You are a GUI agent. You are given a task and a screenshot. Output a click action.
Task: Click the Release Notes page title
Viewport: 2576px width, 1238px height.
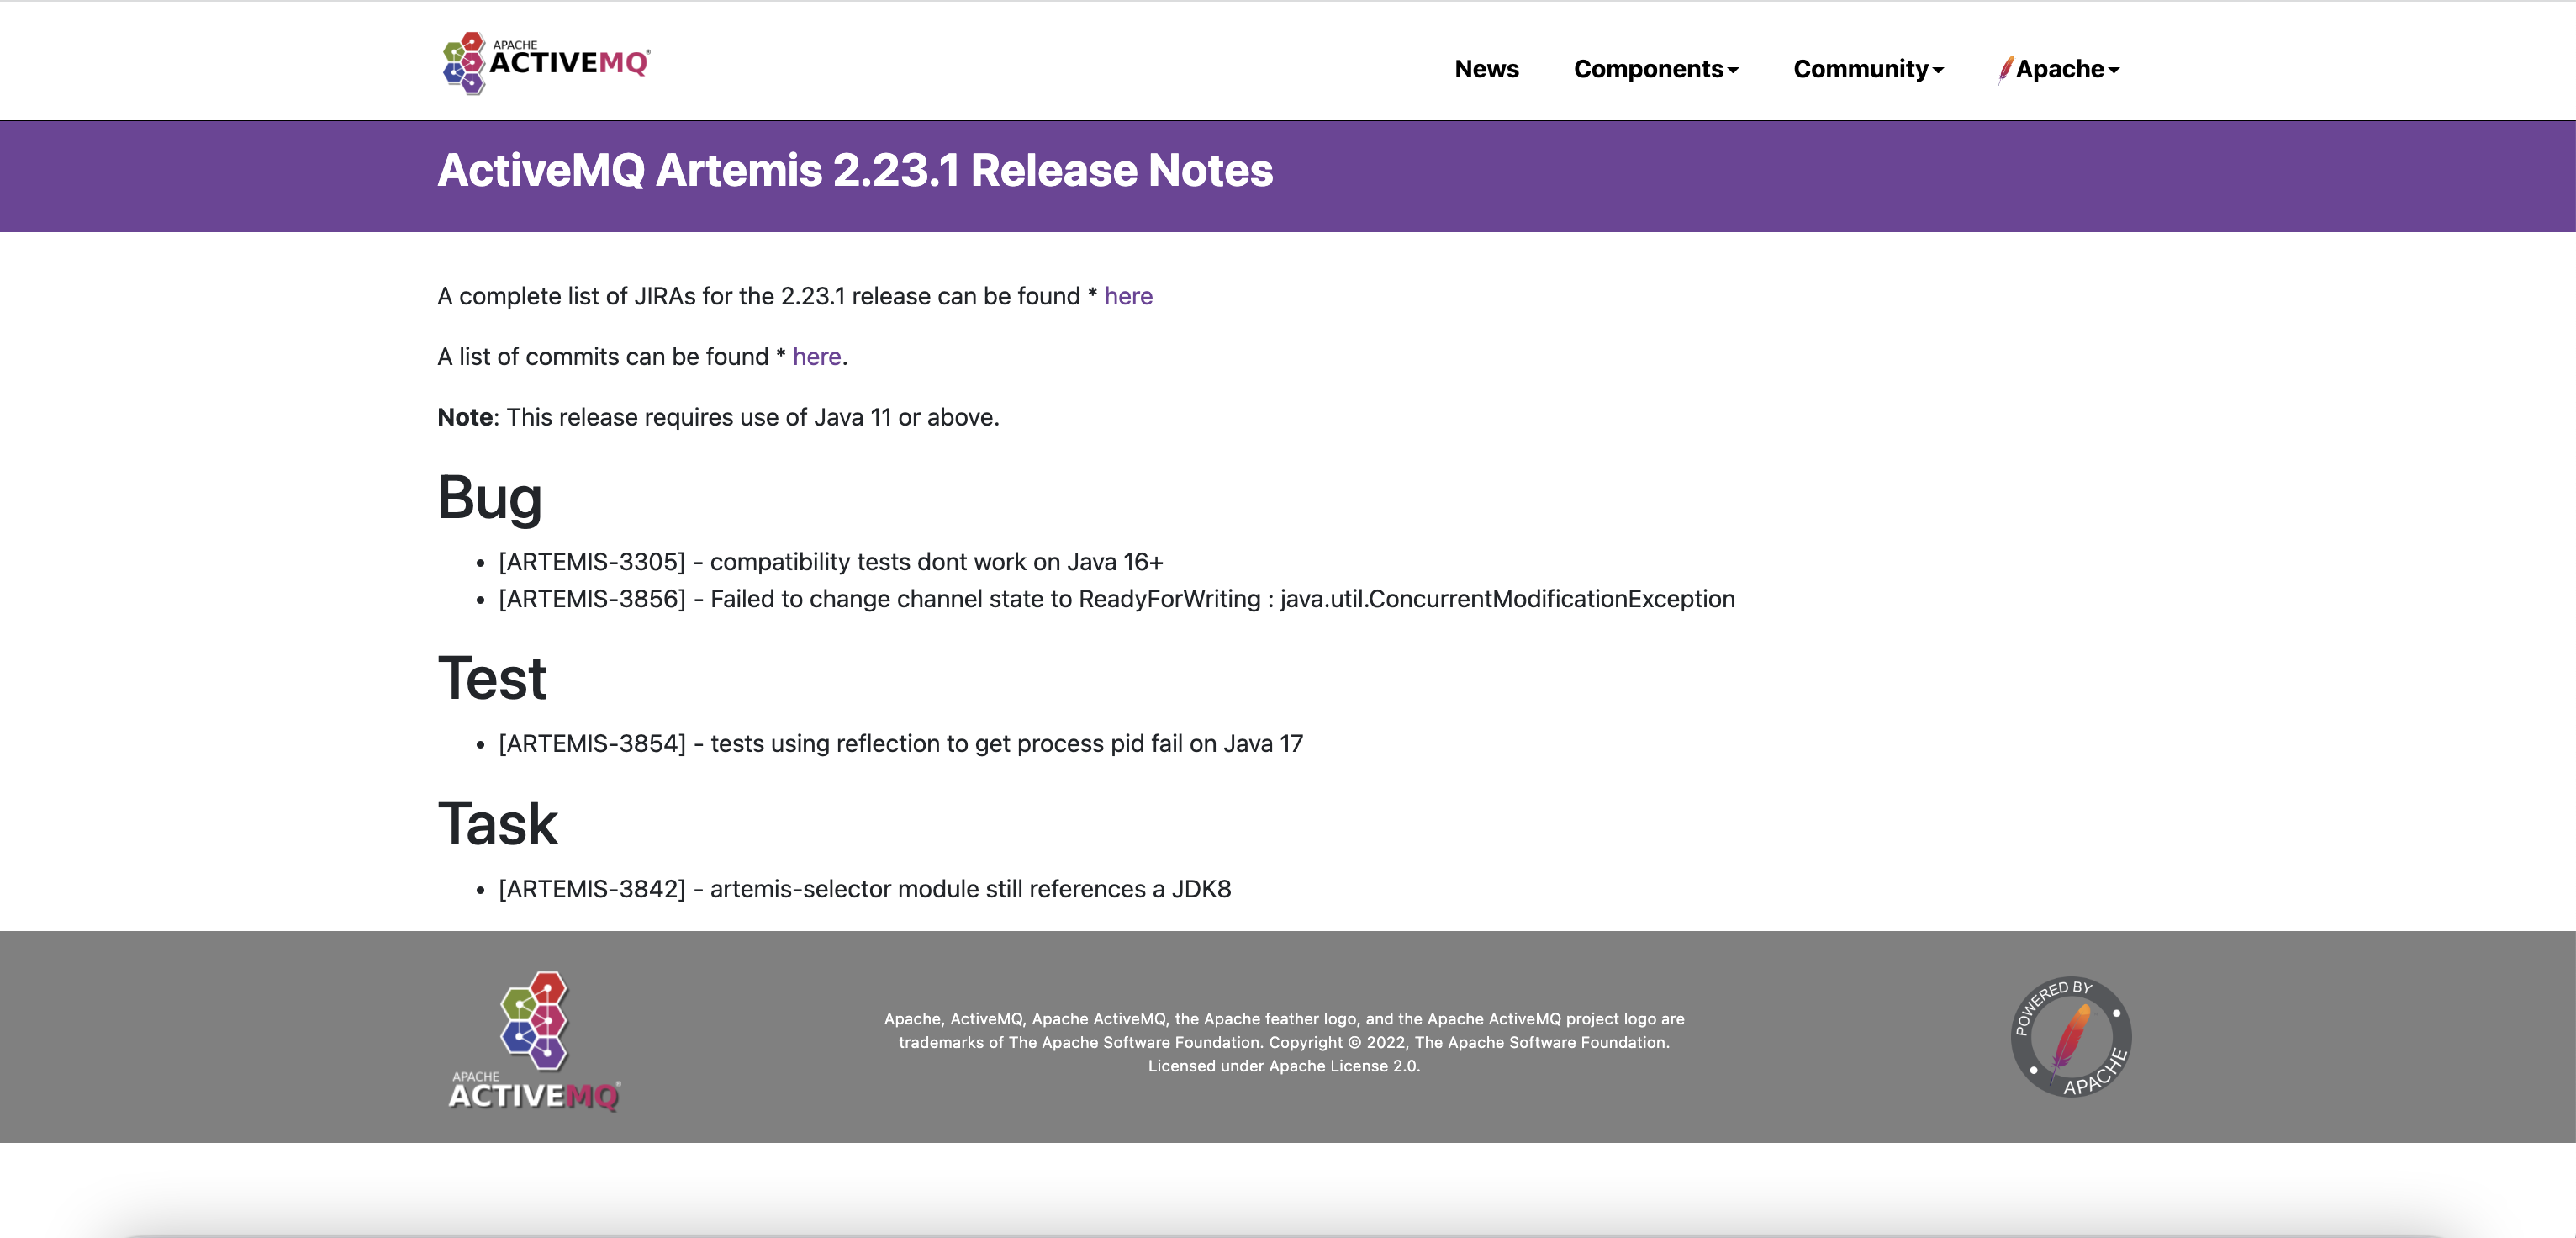(x=855, y=170)
